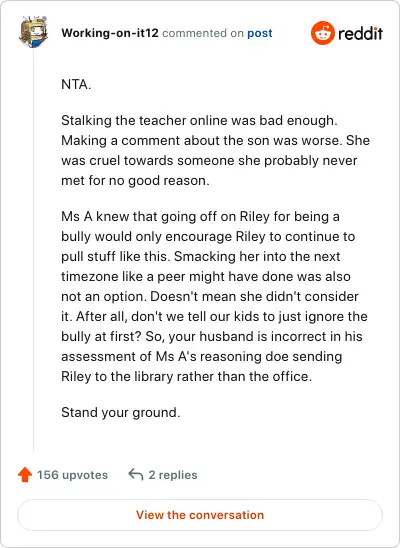Screen dimensions: 400x548
Task: Select the "156 upvotes" count
Action: pyautogui.click(x=72, y=475)
